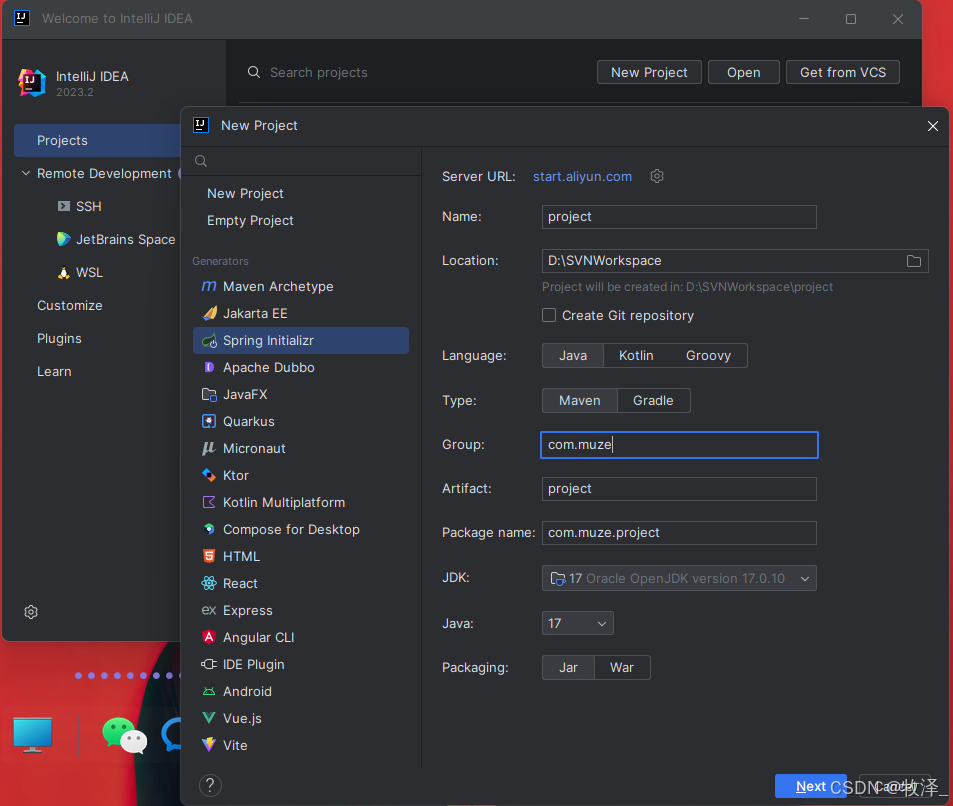Select Java as the language

pos(573,356)
